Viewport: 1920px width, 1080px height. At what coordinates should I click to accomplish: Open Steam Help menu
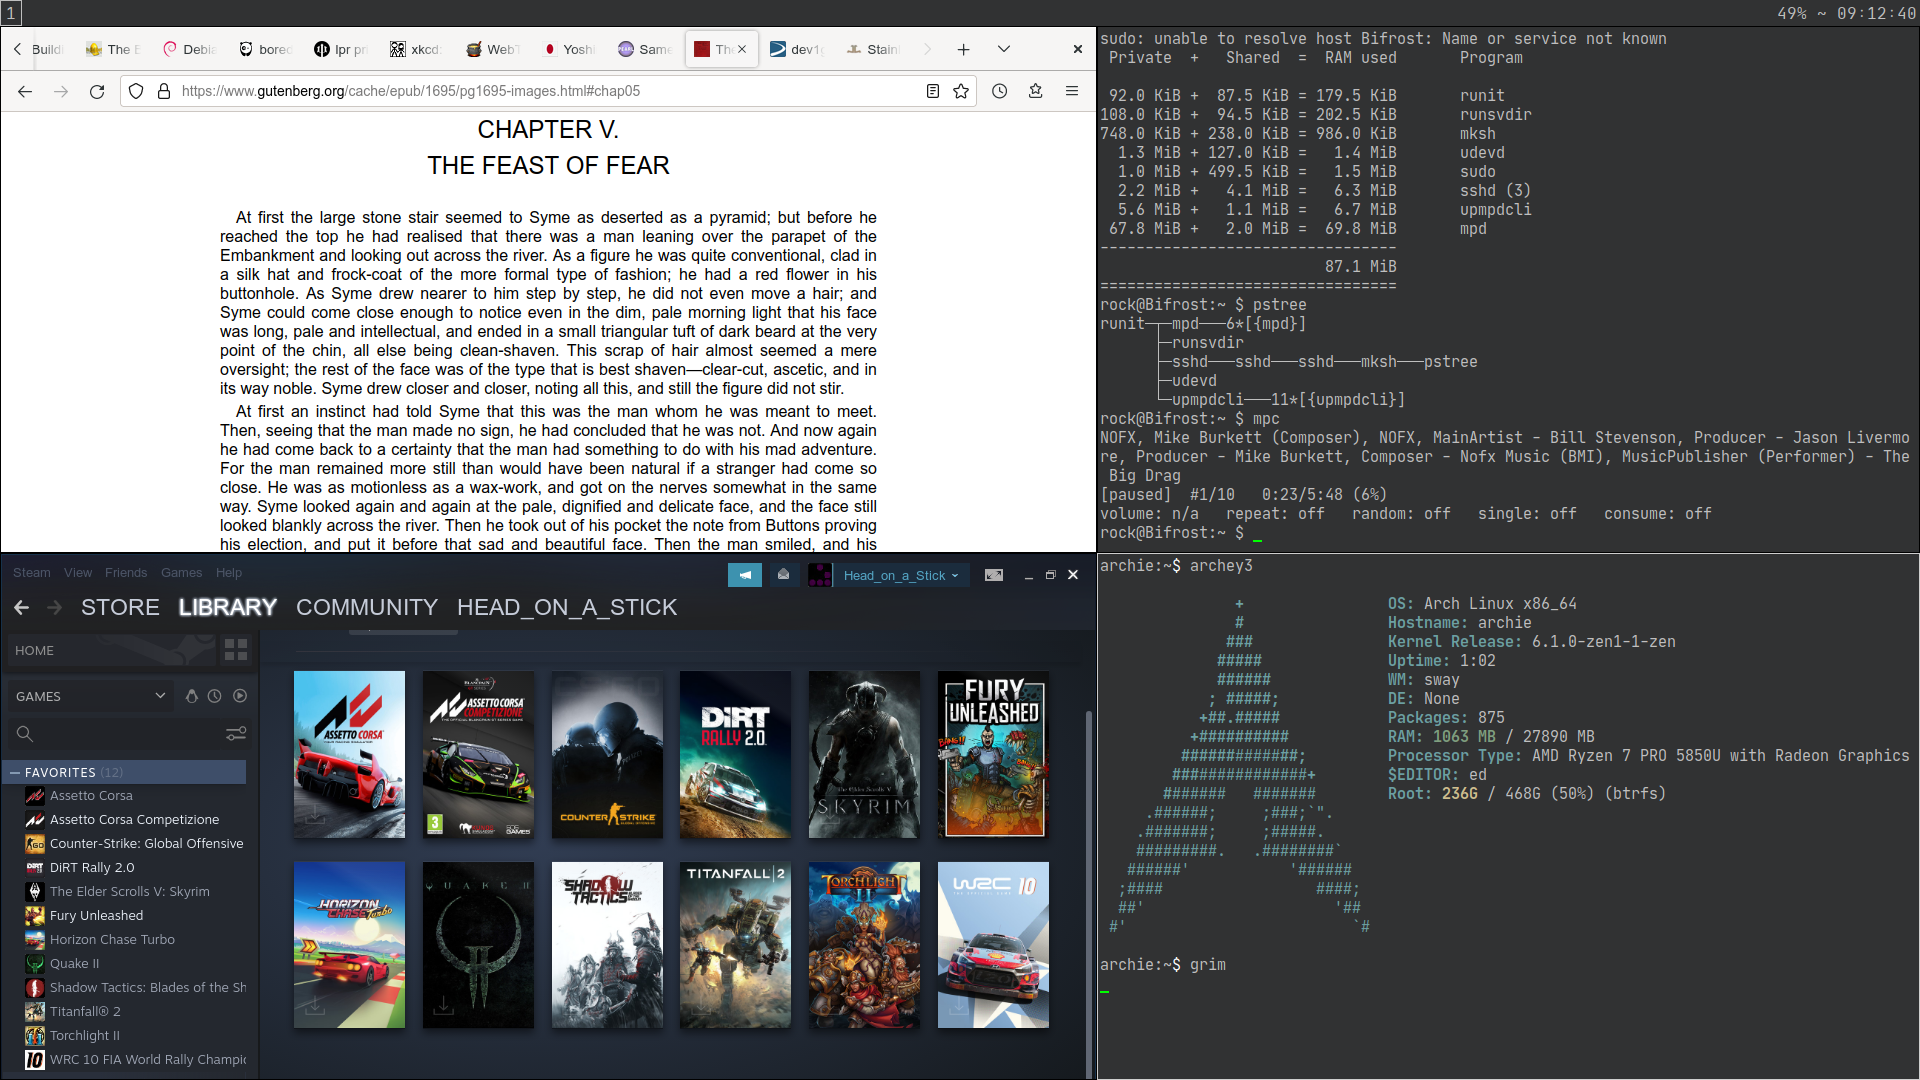tap(229, 573)
